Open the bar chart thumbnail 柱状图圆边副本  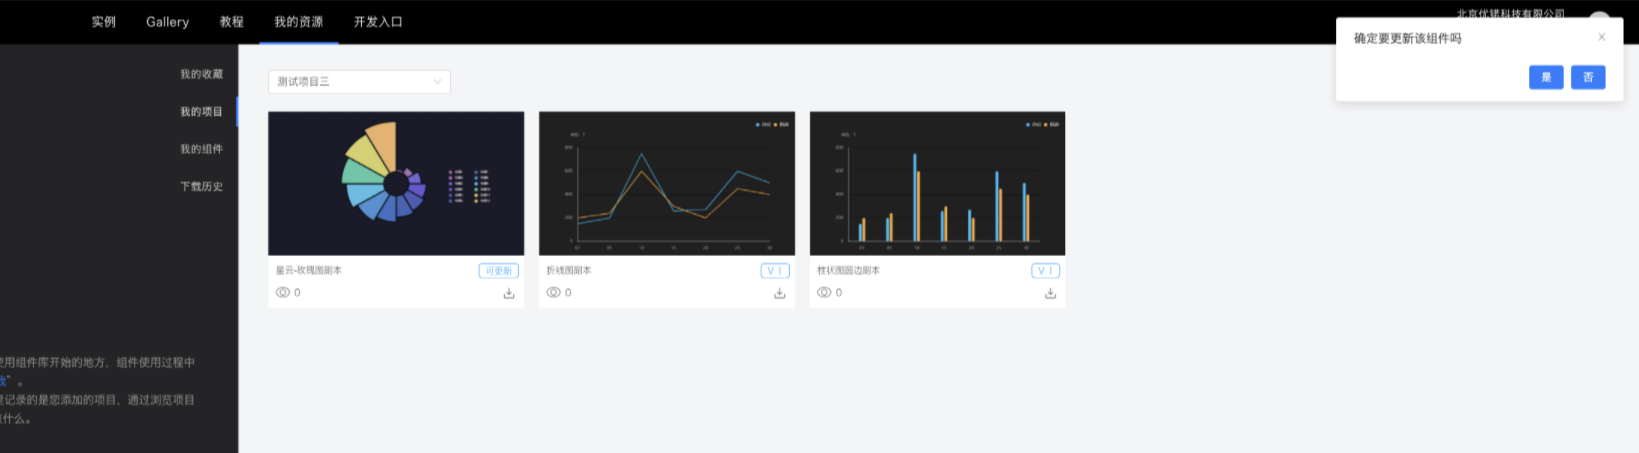tap(937, 183)
